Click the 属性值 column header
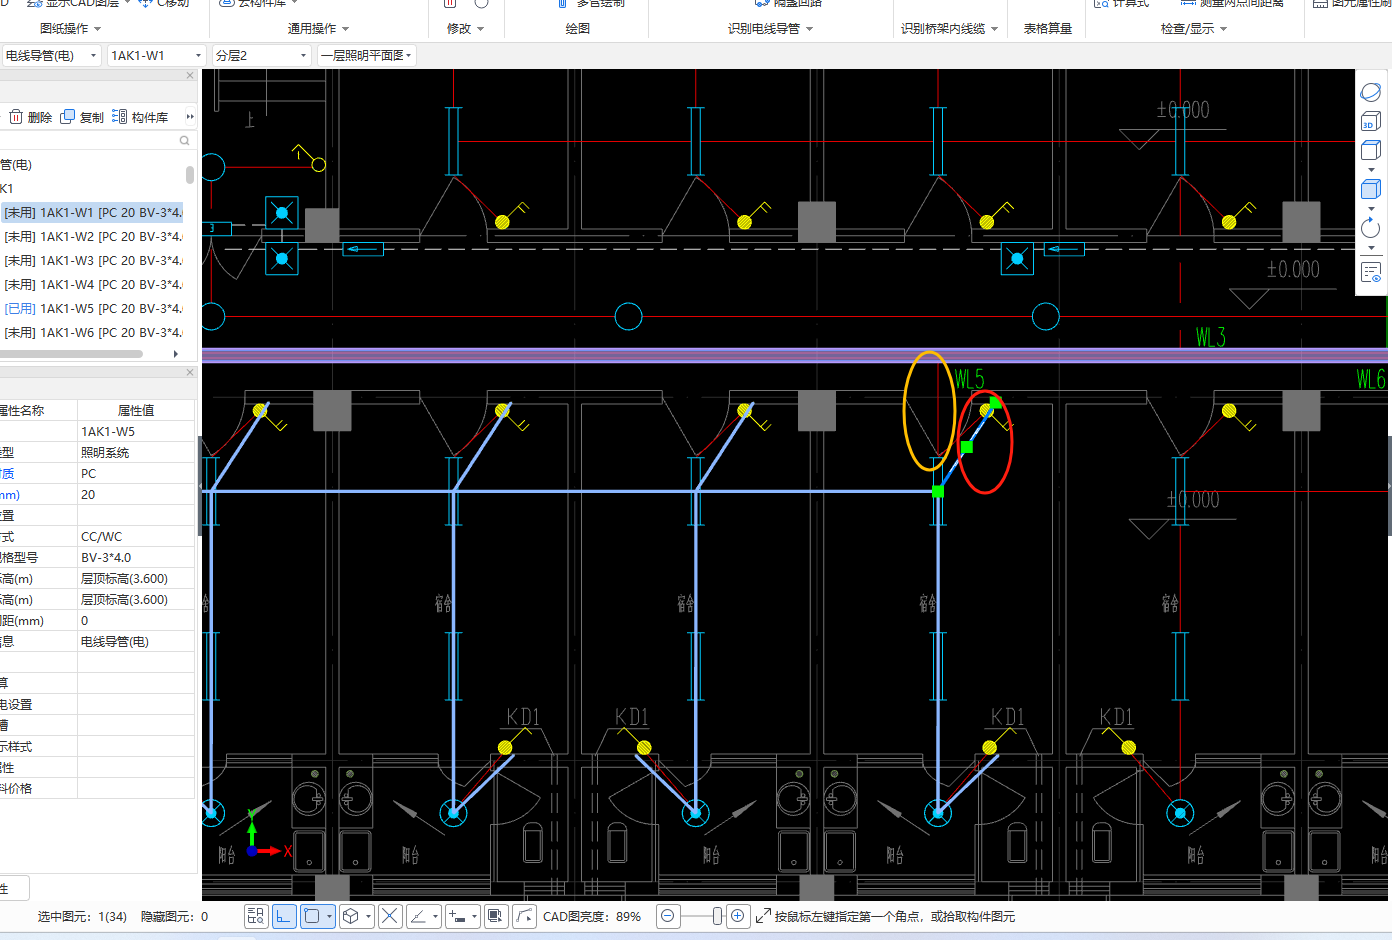This screenshot has width=1392, height=940. 136,410
